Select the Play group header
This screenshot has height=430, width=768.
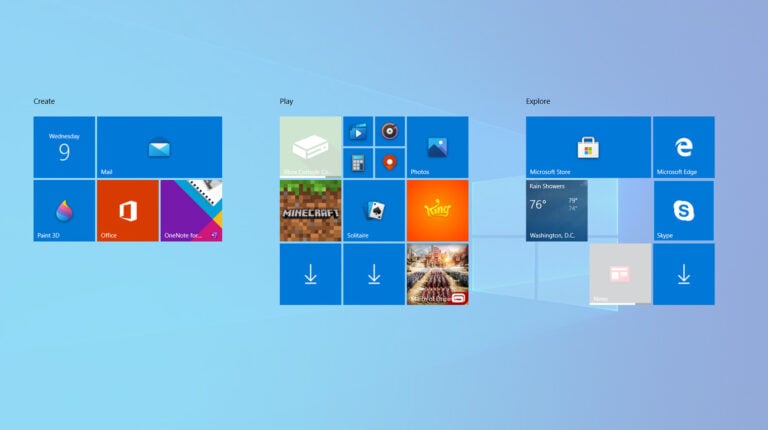pyautogui.click(x=287, y=101)
